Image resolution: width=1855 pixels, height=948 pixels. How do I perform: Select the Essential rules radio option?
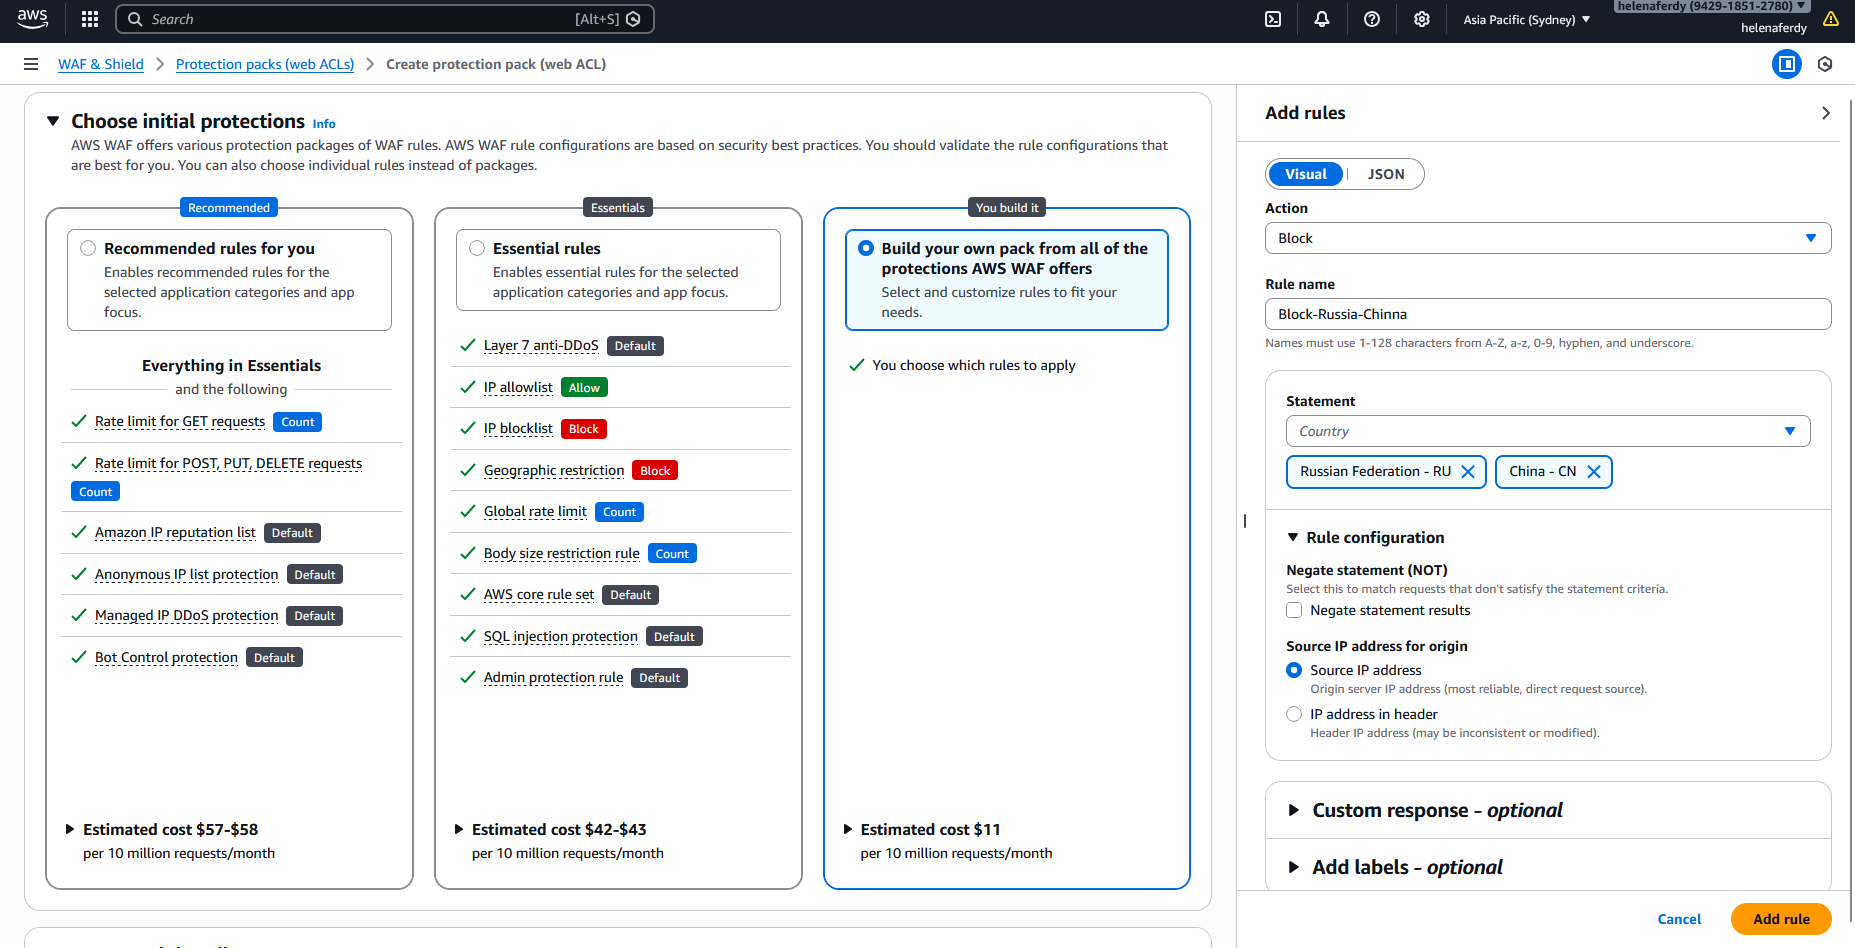coord(477,248)
